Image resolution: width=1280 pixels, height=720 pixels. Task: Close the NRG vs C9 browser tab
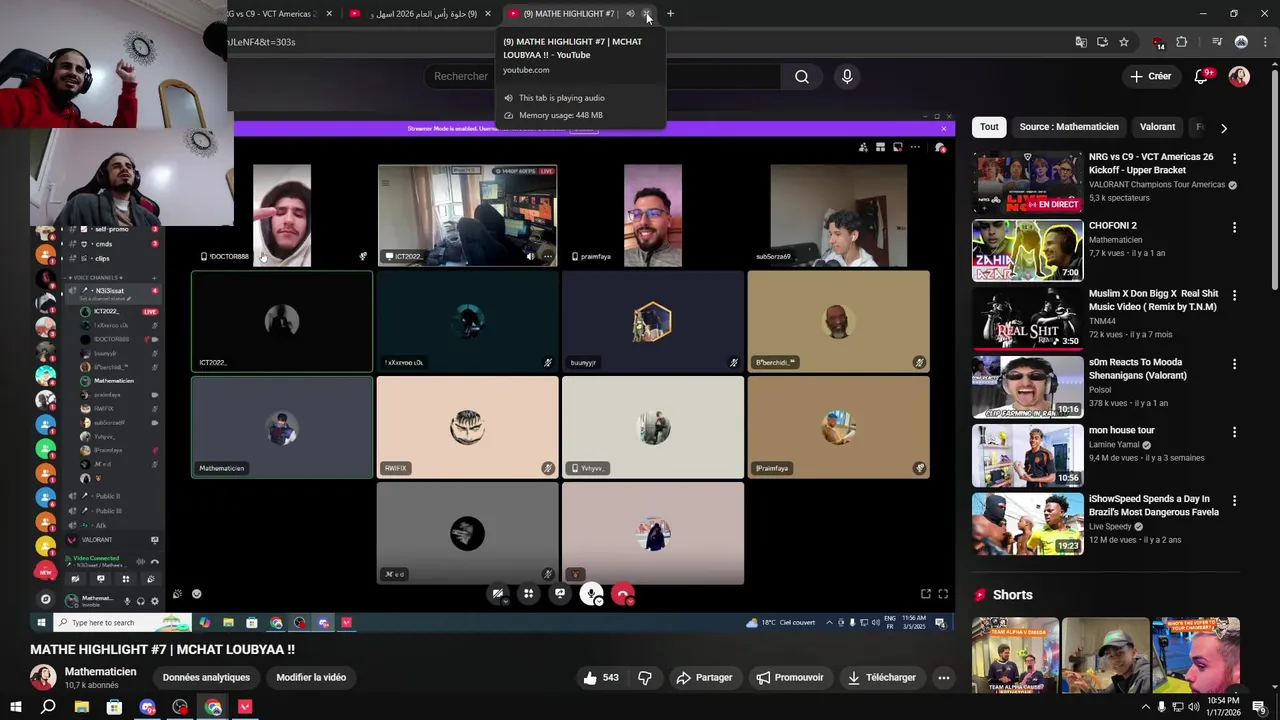pos(329,14)
